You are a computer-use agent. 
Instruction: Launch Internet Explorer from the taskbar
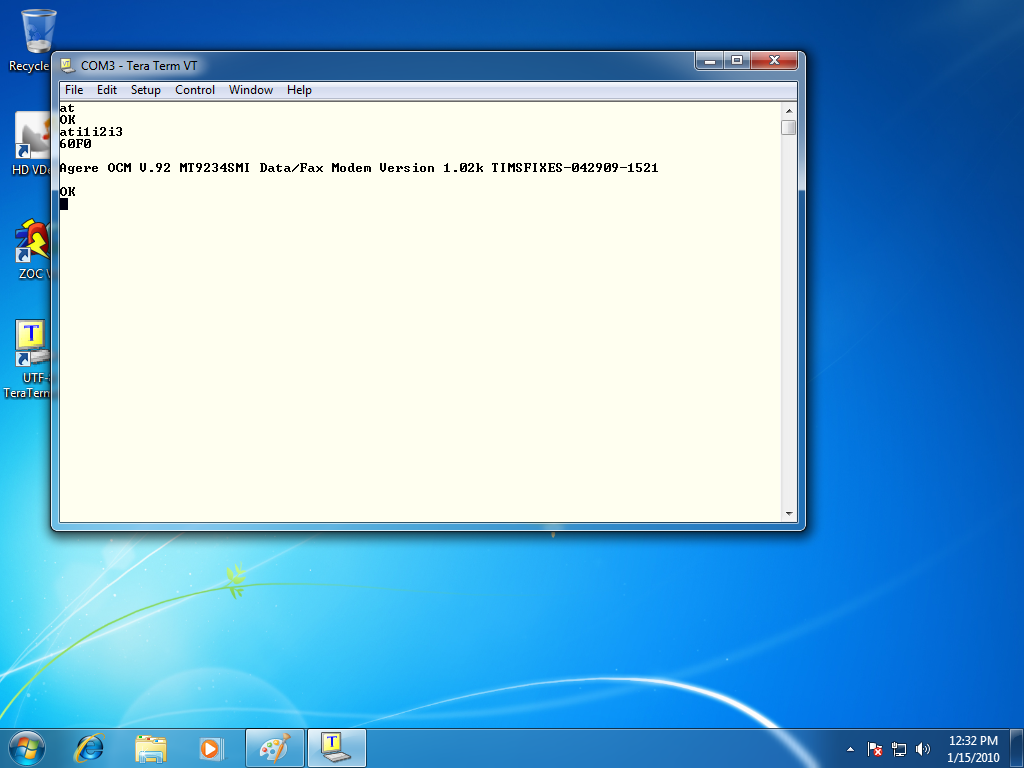[x=91, y=747]
